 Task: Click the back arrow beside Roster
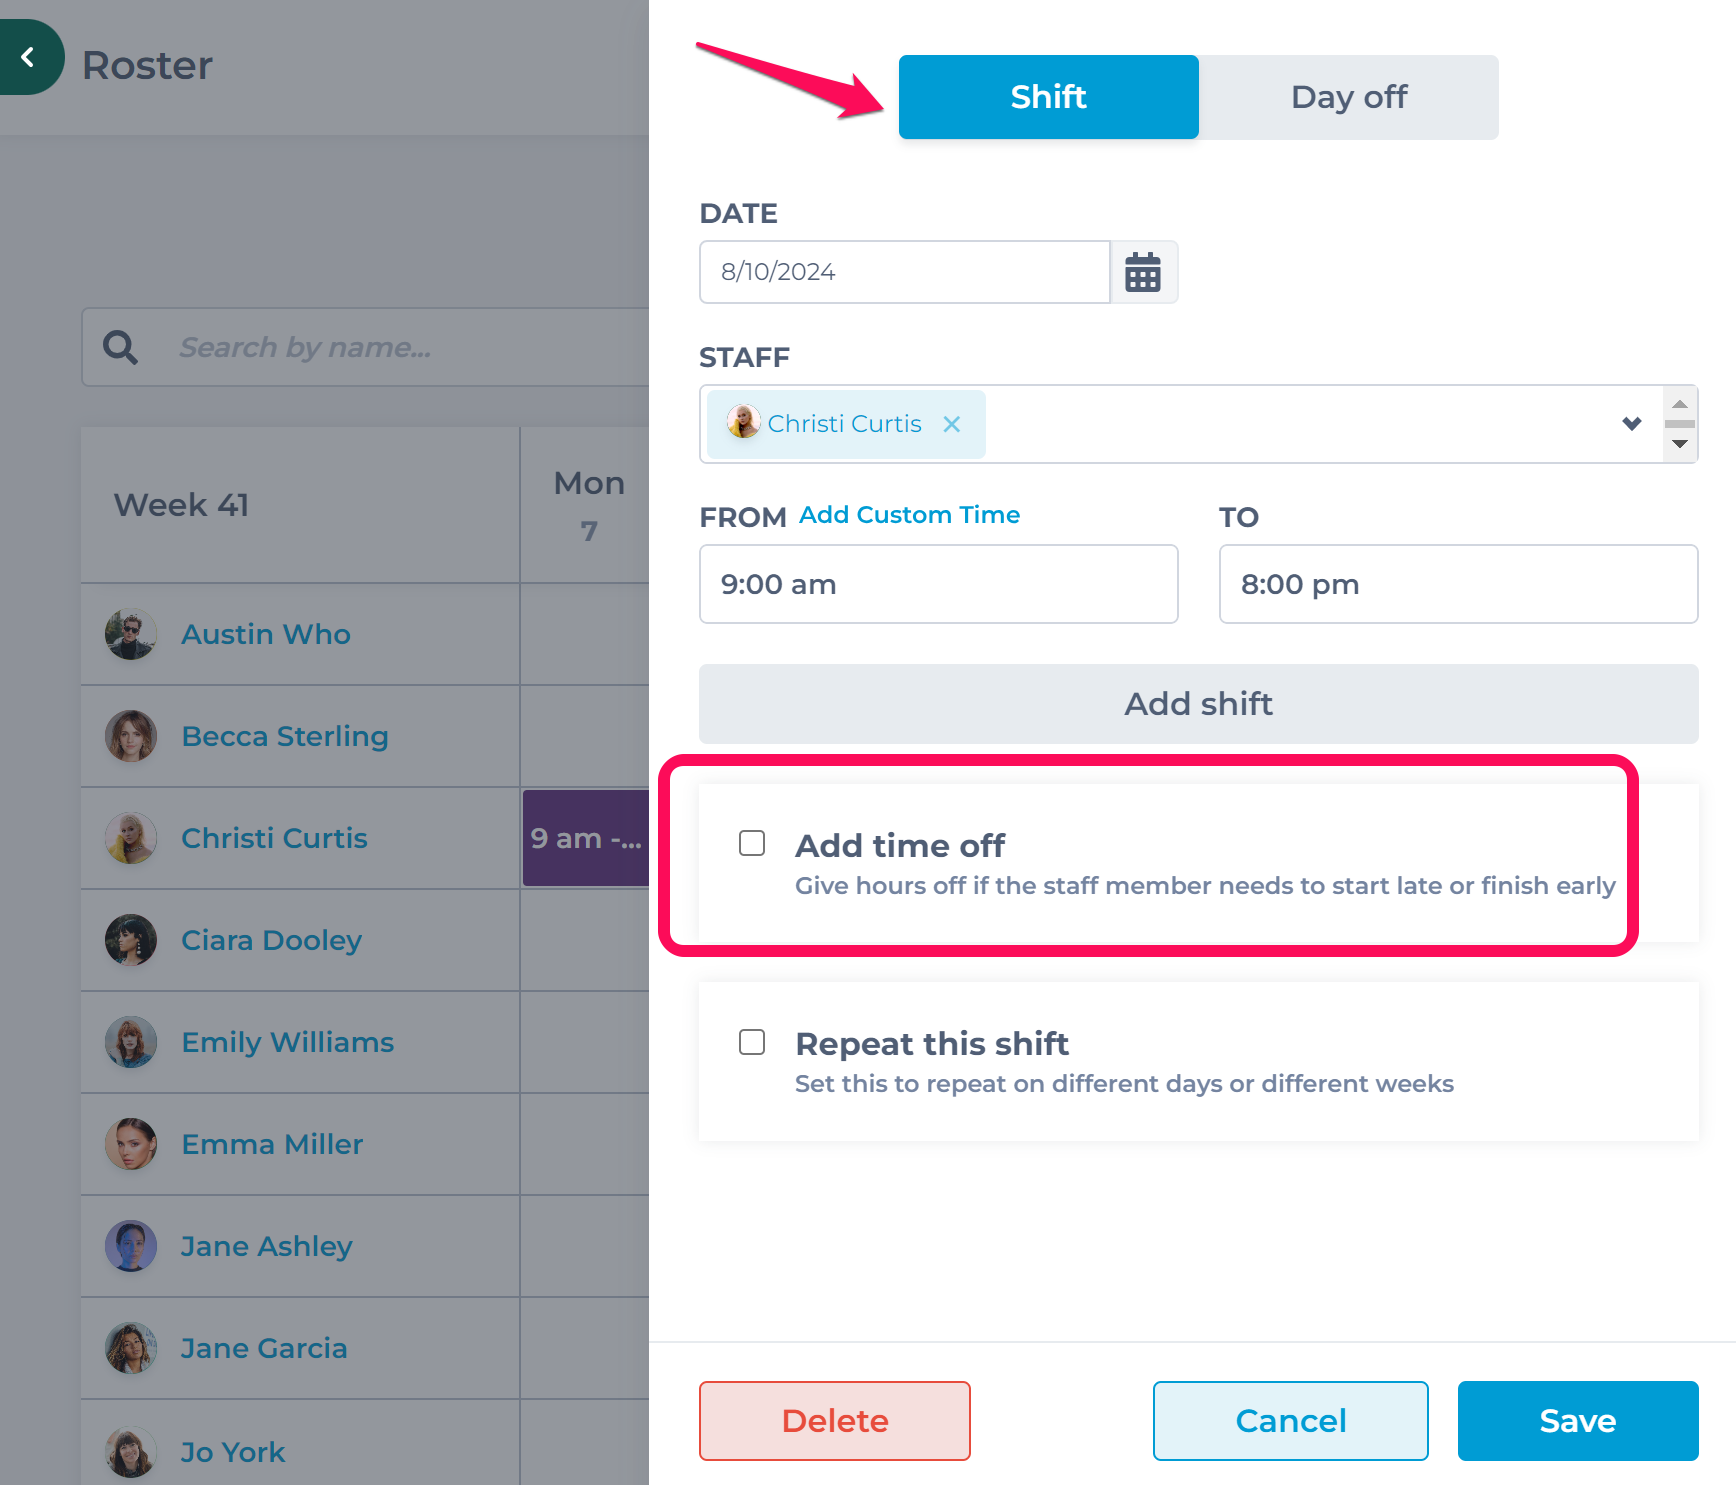[28, 57]
